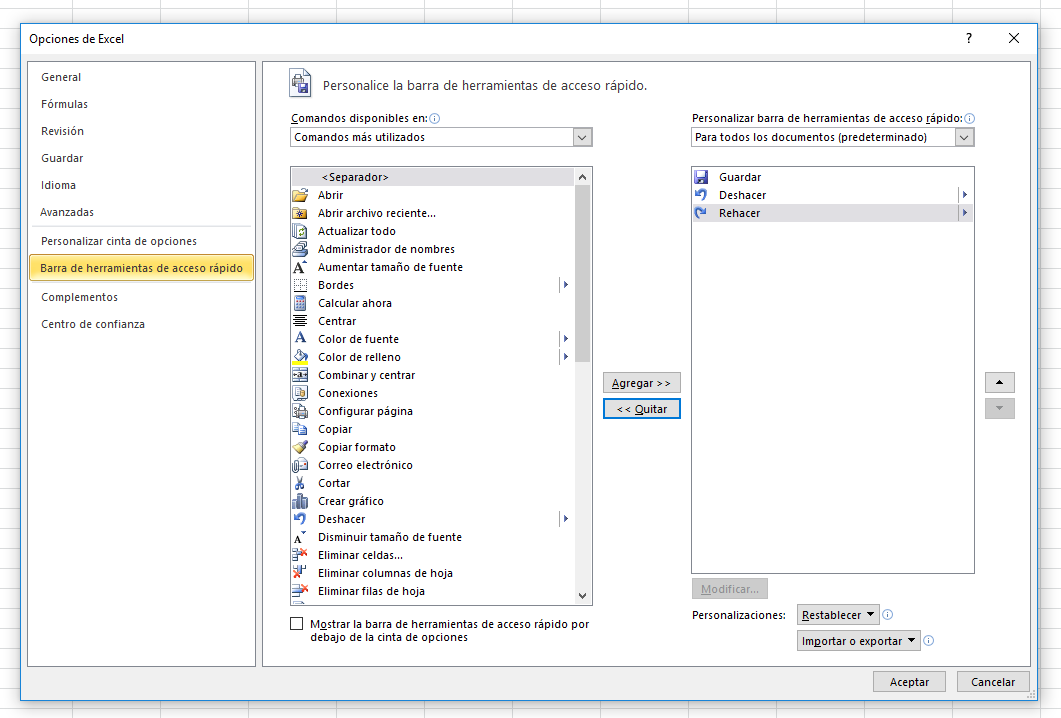The image size is (1061, 718).
Task: Select the <Separador> entry in commands list
Action: point(433,177)
